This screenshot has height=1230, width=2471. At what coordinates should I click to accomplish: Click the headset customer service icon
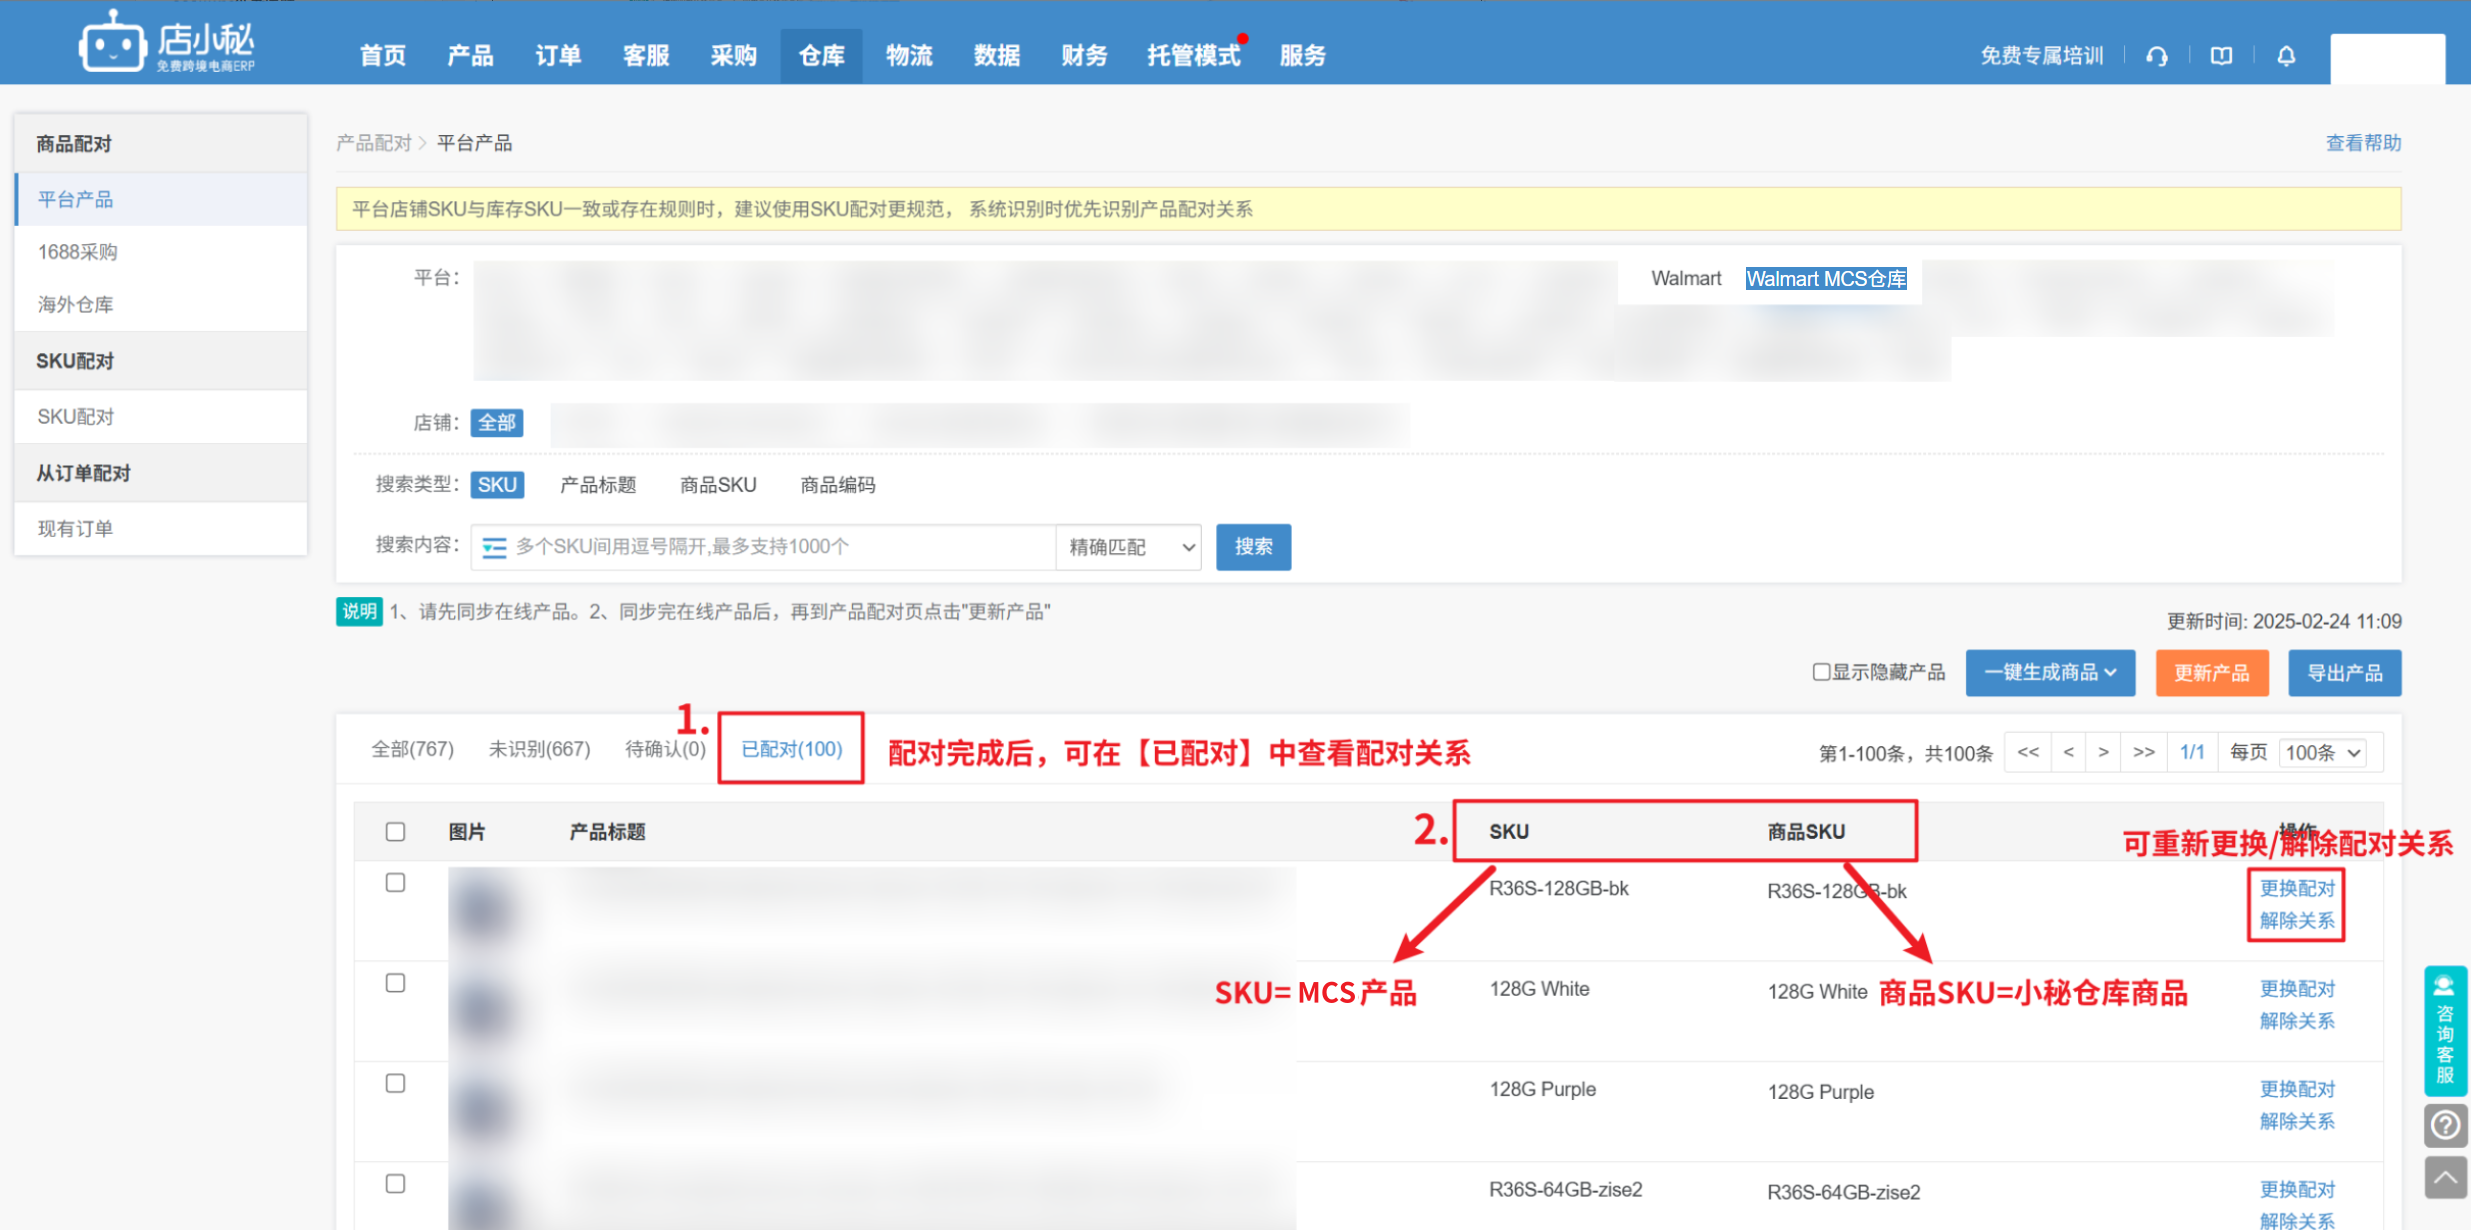point(2157,56)
